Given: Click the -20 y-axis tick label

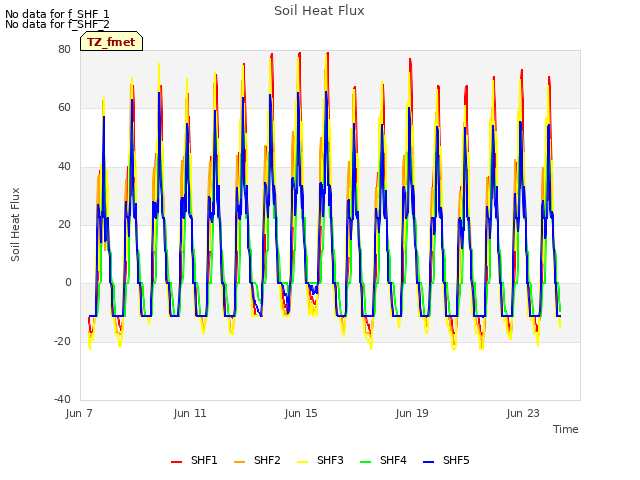Looking at the screenshot, I should point(62,341).
